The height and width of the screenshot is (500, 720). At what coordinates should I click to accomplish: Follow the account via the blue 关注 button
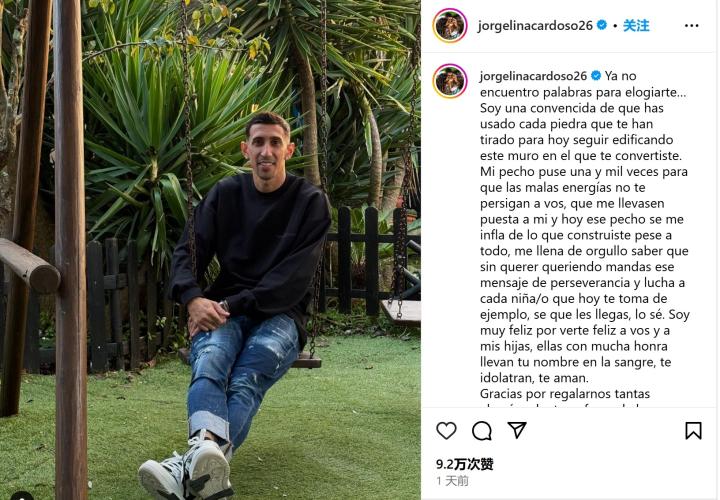[636, 26]
